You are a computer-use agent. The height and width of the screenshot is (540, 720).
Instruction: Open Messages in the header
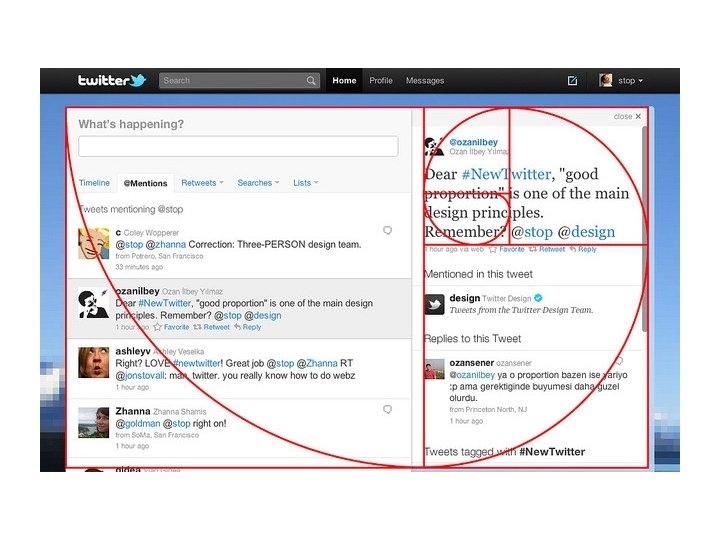[425, 80]
